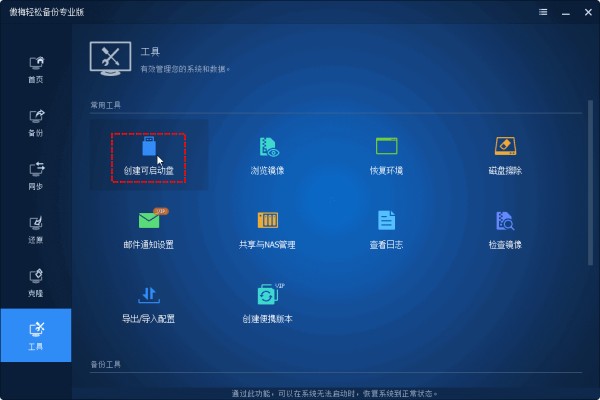Viewport: 600px width, 400px height.
Task: Open the 查看日志 document icon
Action: (x=386, y=220)
